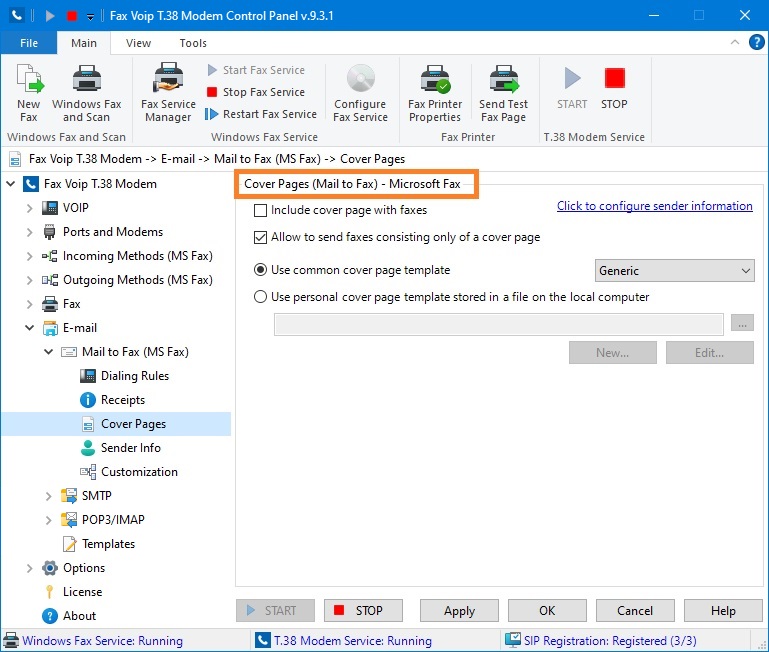Click the personal cover page file path field
Image resolution: width=769 pixels, height=652 pixels.
point(498,324)
